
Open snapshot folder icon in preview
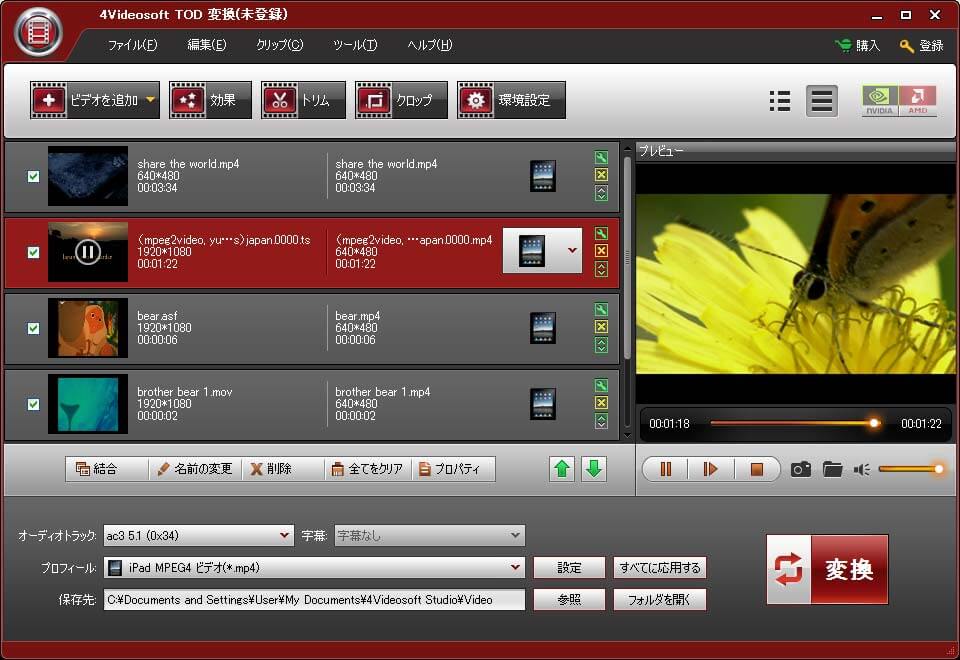tap(832, 470)
